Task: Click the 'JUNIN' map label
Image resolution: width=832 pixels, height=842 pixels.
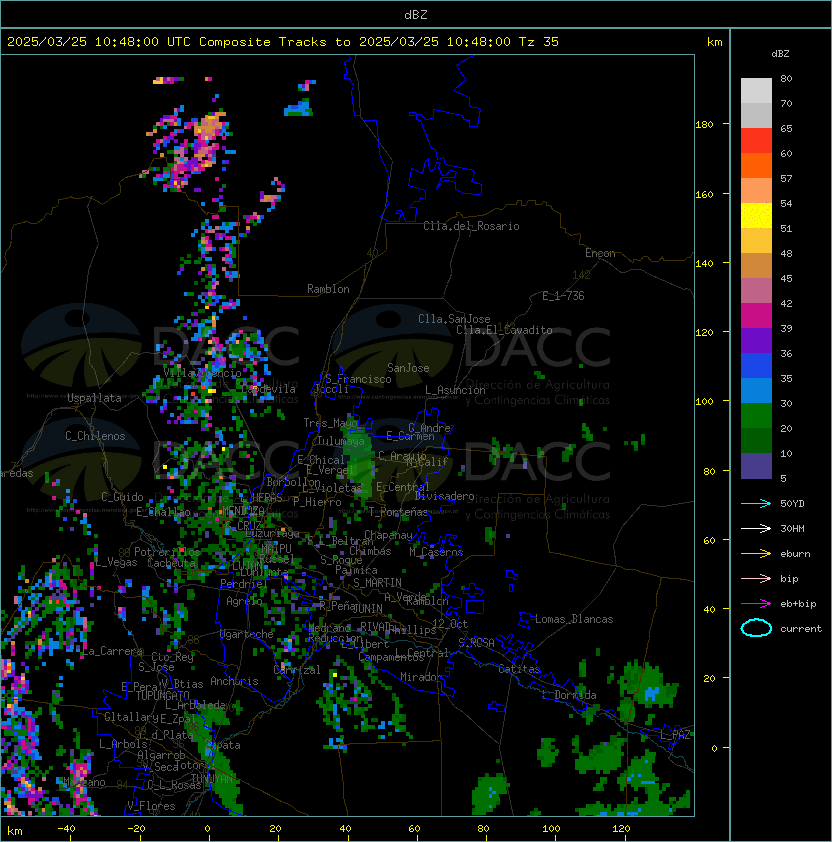Action: pos(367,608)
